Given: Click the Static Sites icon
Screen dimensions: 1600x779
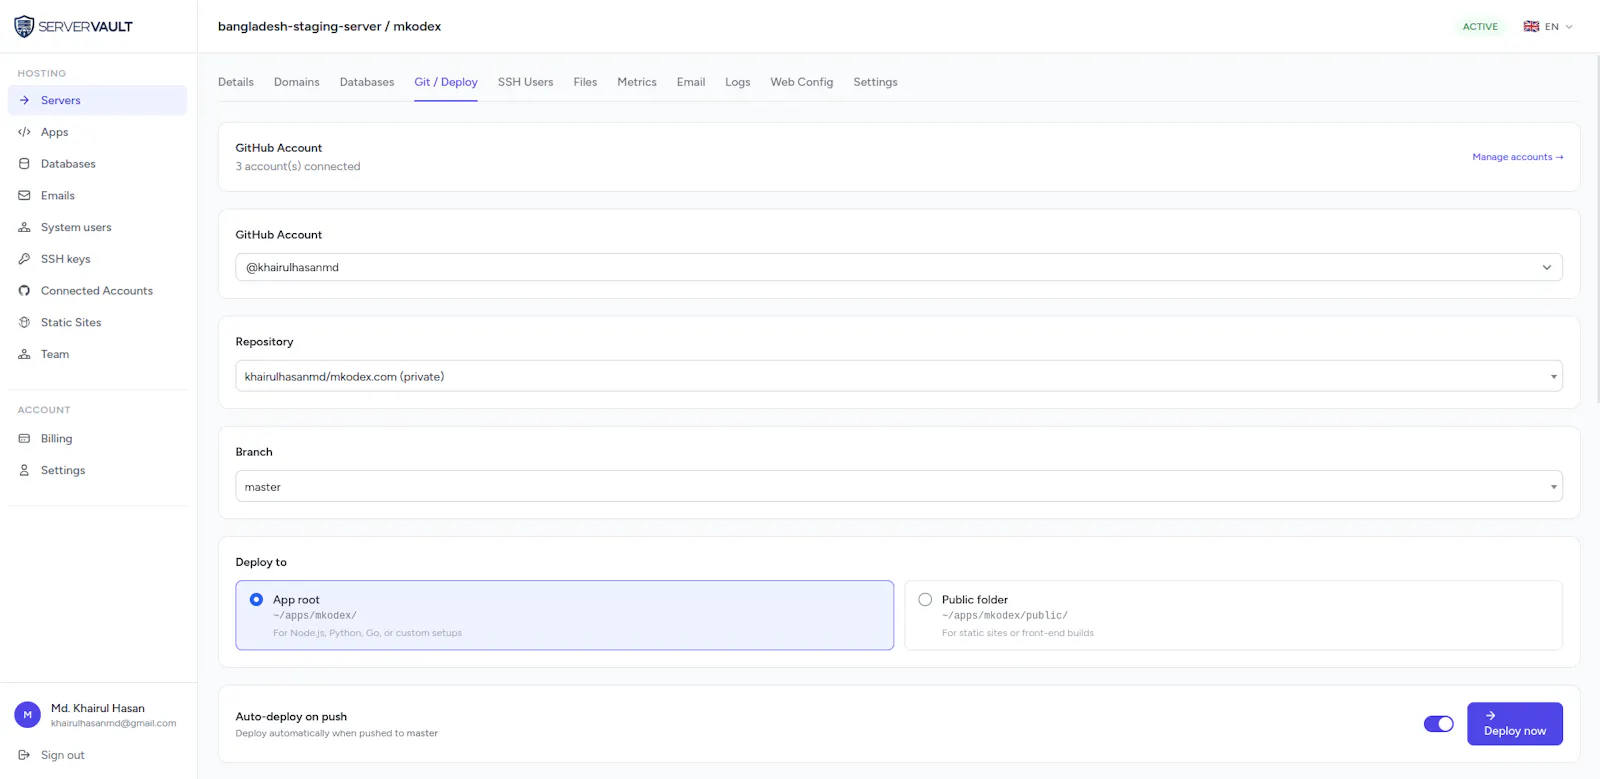Looking at the screenshot, I should click(x=24, y=322).
